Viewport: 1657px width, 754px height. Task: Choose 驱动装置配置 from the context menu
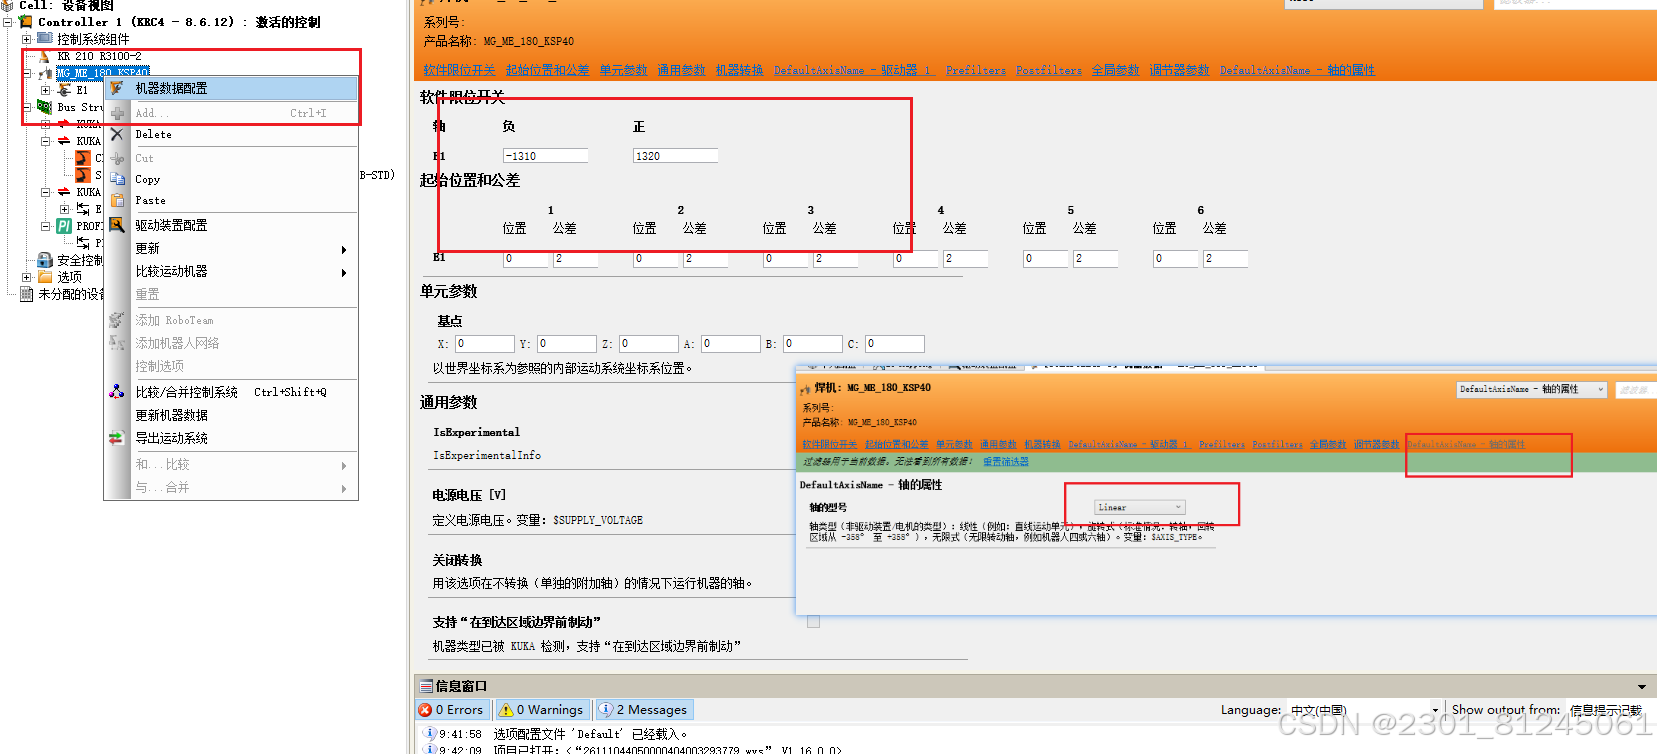tap(231, 225)
